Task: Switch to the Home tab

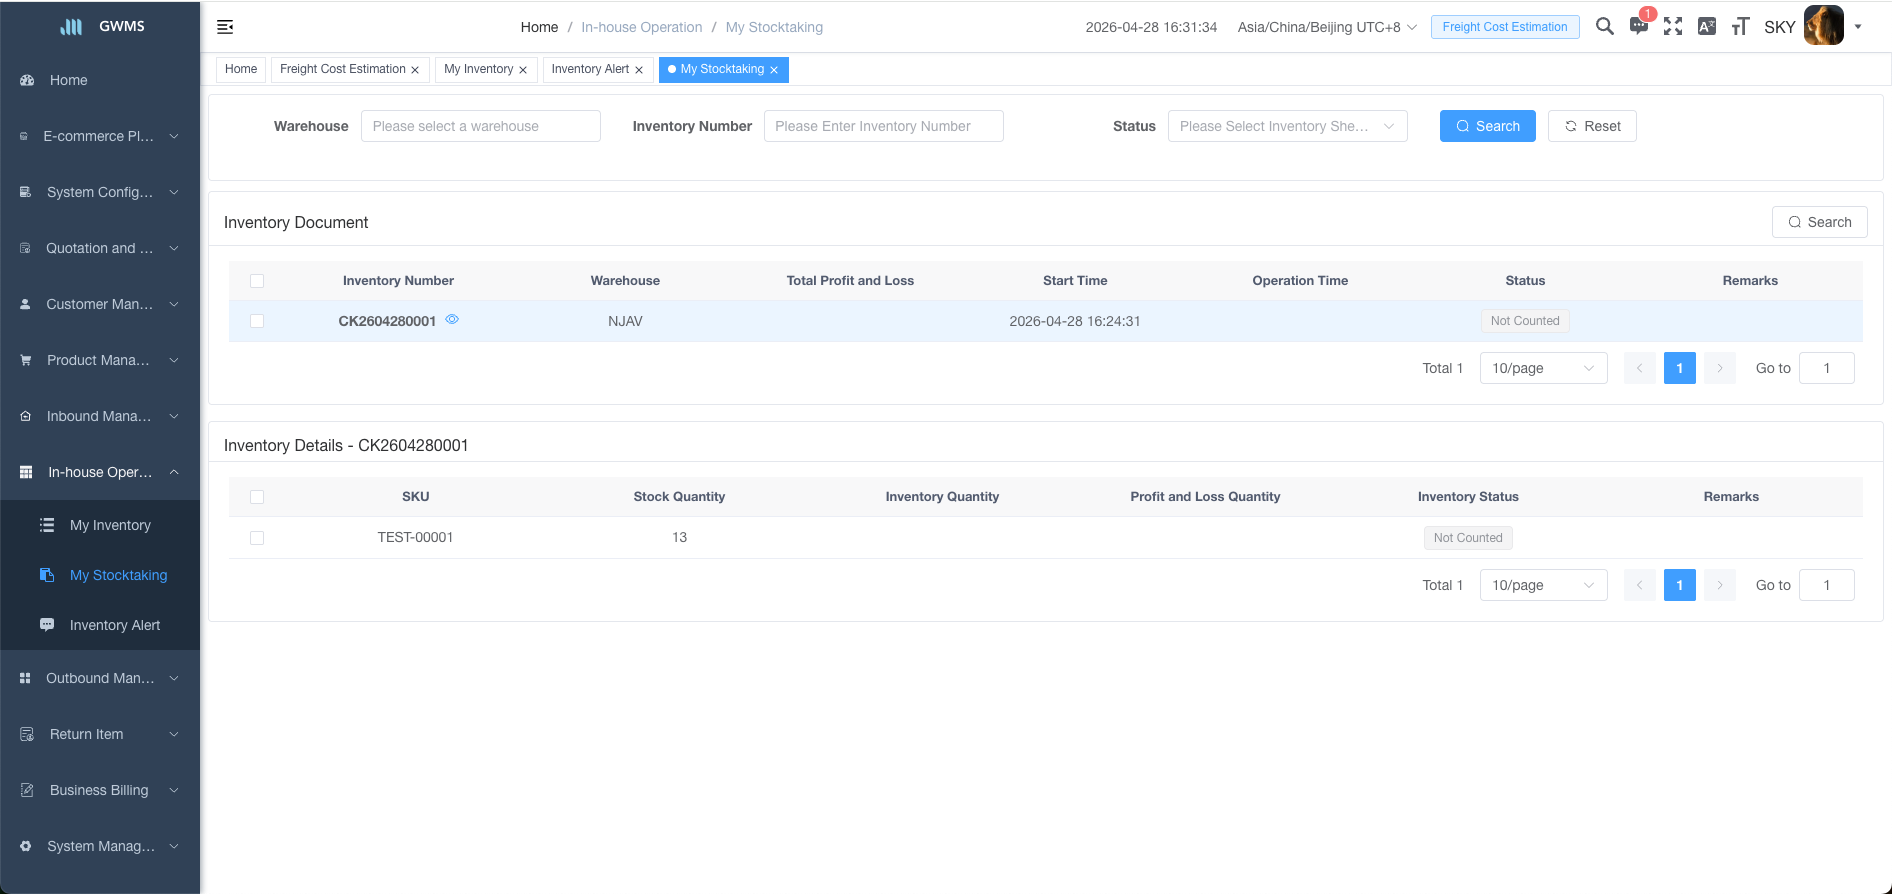Action: tap(241, 69)
